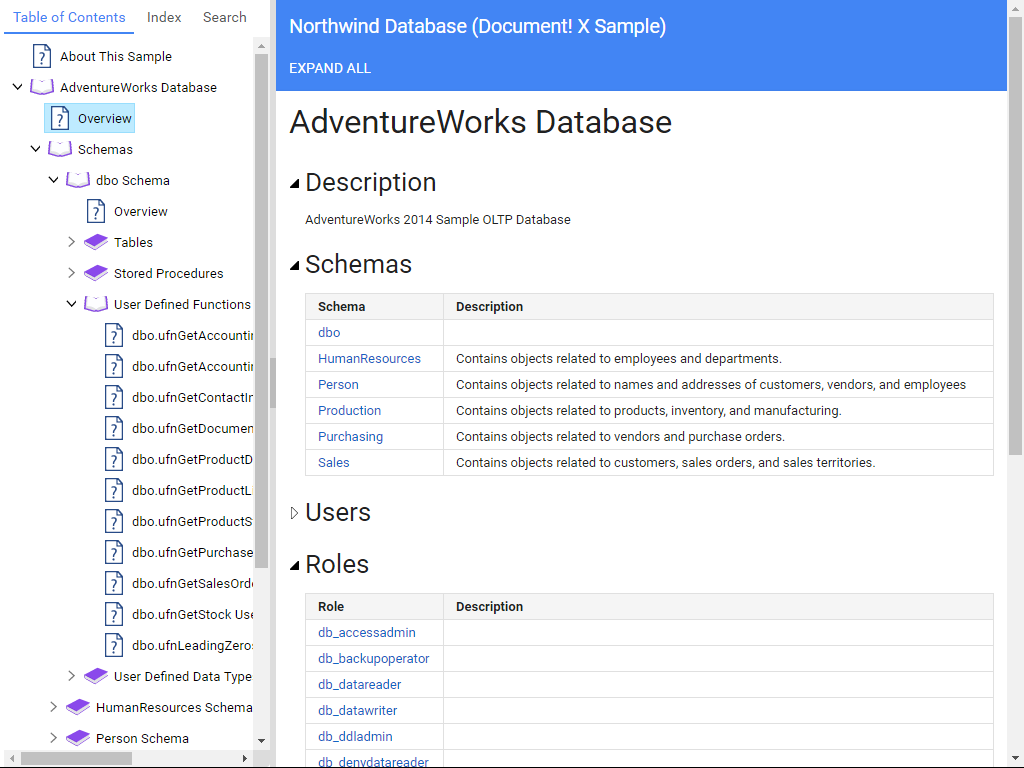The height and width of the screenshot is (768, 1024).
Task: Open the db_accessadmin role link
Action: [367, 632]
